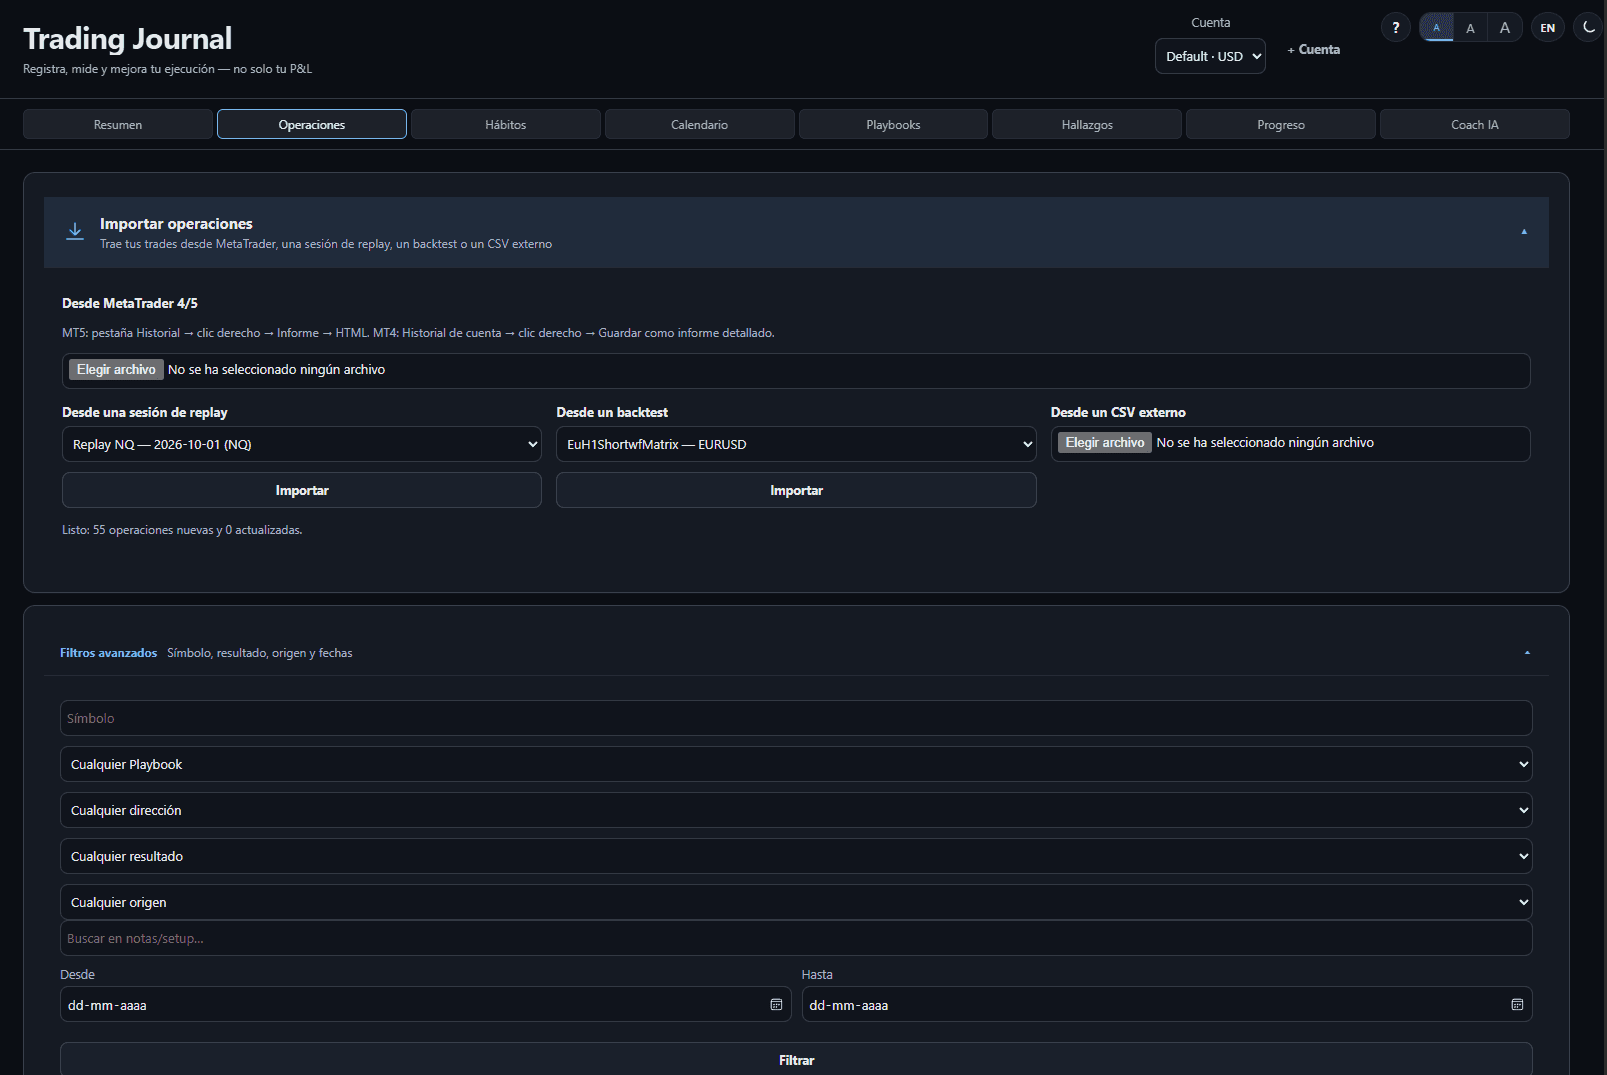Image resolution: width=1607 pixels, height=1075 pixels.
Task: Open the Cualquier Playbook dropdown
Action: point(796,764)
